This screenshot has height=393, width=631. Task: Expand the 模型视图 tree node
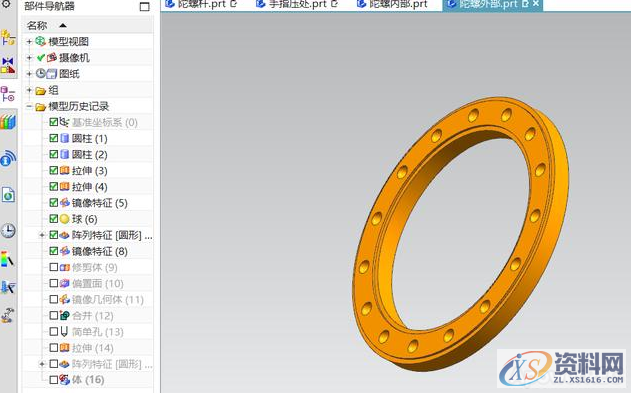[29, 41]
